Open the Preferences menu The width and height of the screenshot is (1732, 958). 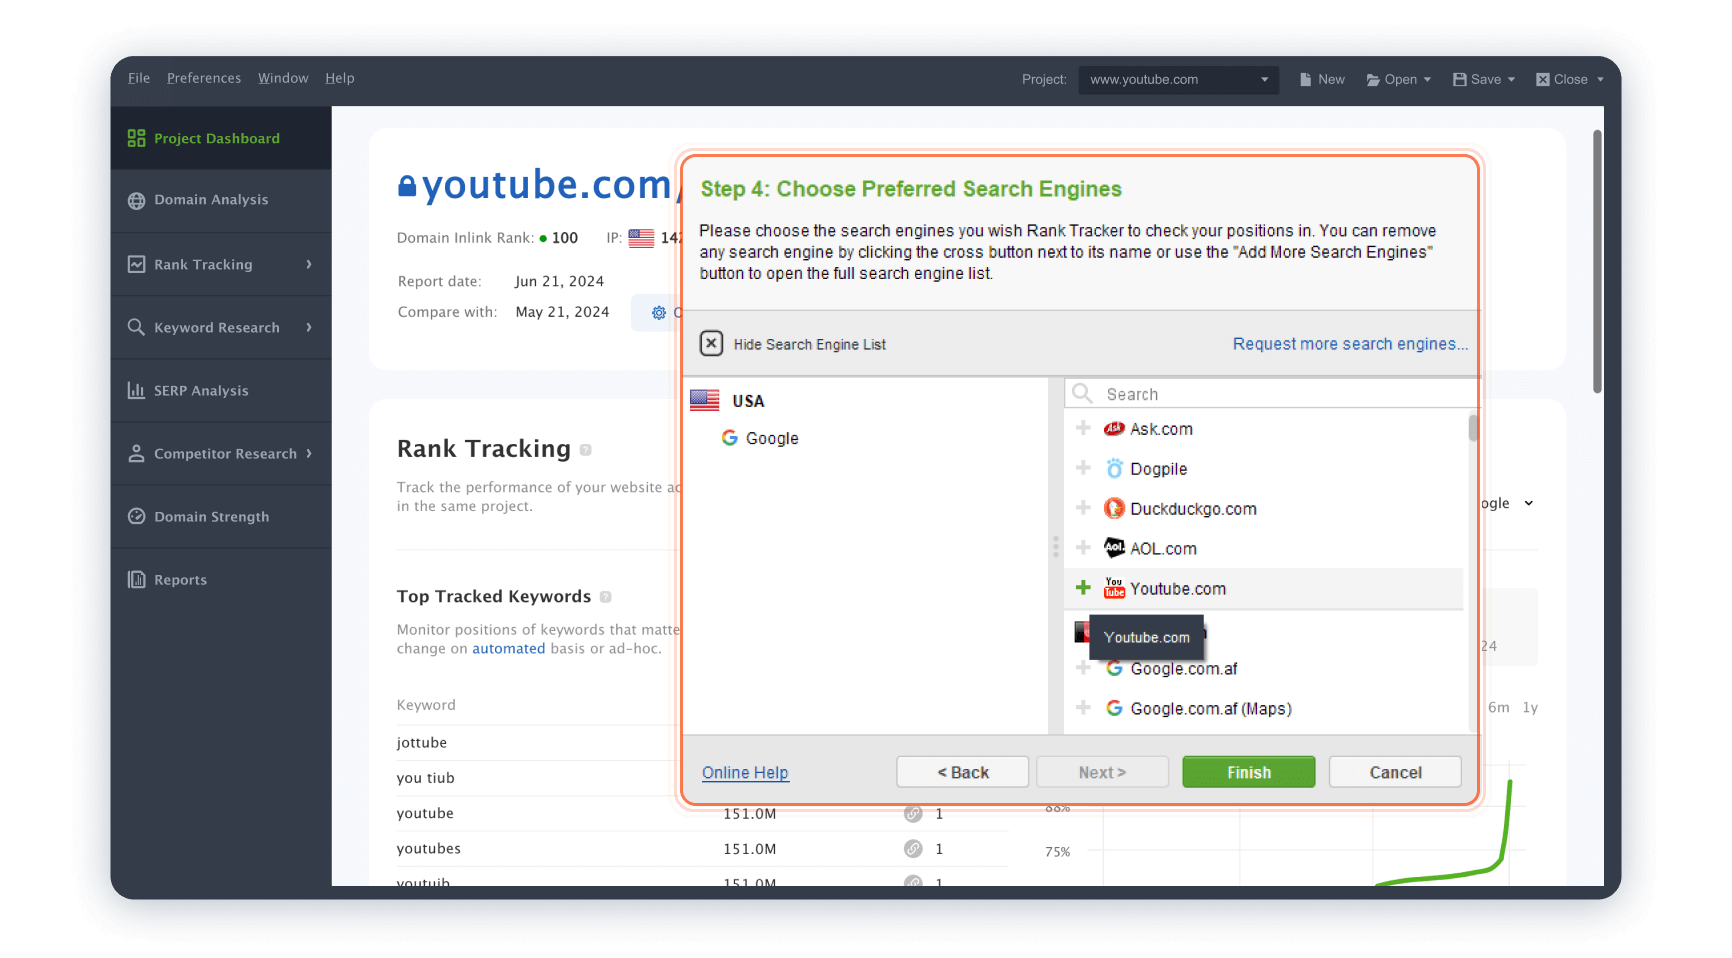point(204,78)
